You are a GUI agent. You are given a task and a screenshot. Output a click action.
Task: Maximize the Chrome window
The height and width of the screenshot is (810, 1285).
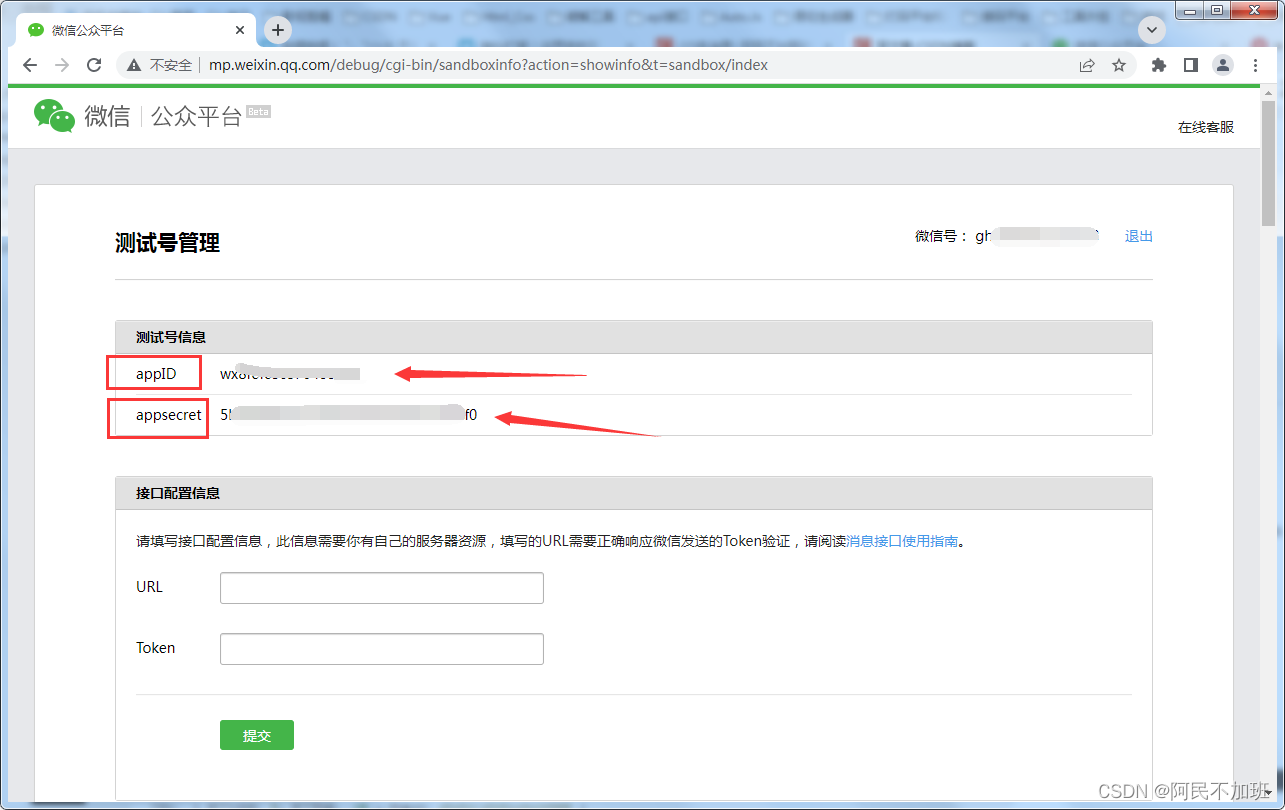1216,9
